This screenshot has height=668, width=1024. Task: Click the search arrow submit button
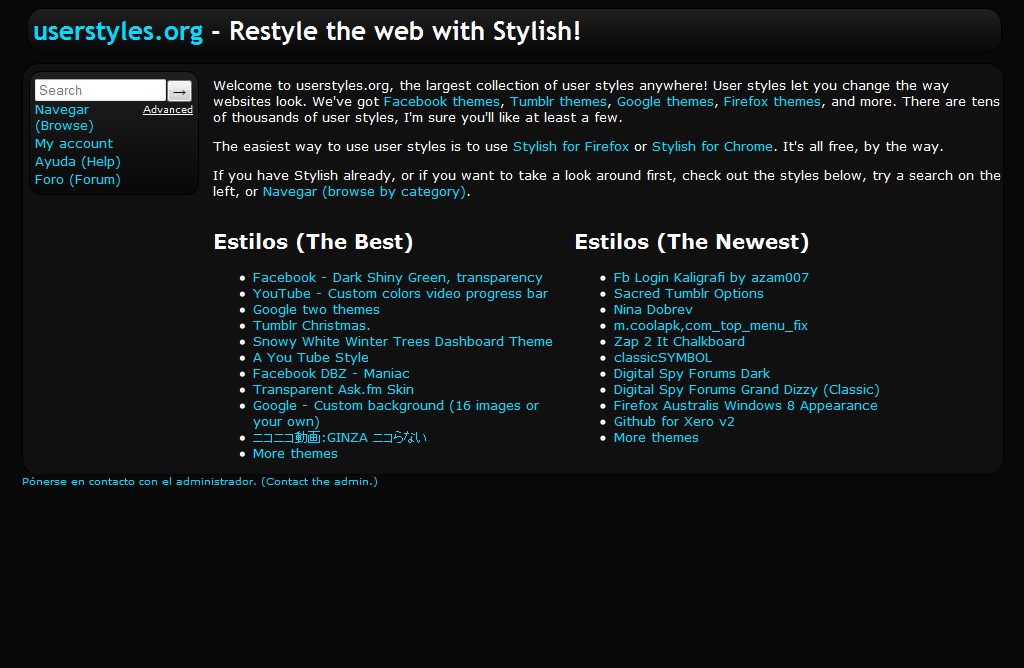(180, 91)
